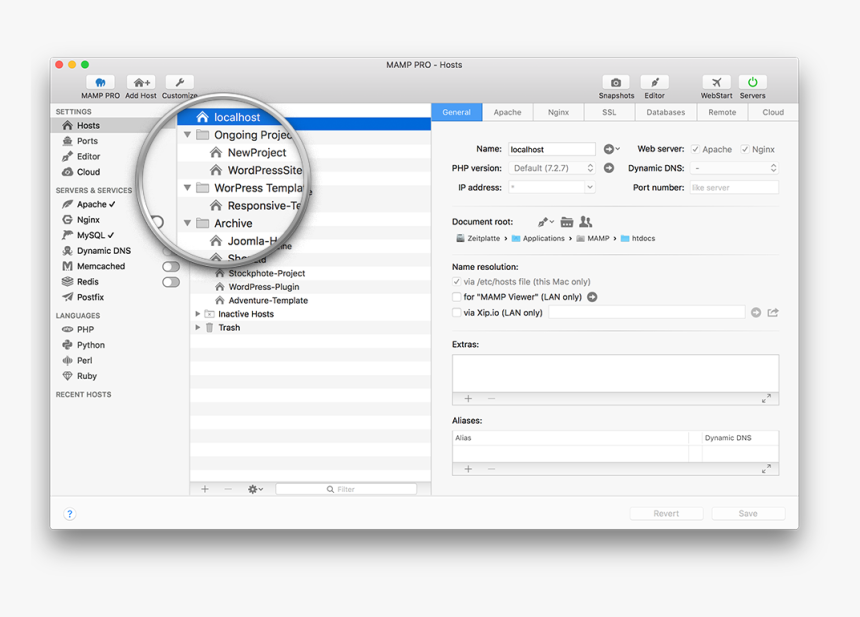The width and height of the screenshot is (860, 617).
Task: Switch to the General tab
Action: click(456, 112)
